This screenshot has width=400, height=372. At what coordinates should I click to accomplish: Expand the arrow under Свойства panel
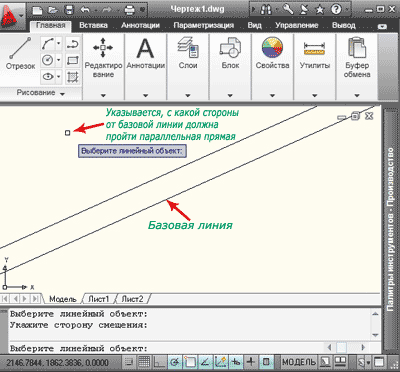click(272, 95)
